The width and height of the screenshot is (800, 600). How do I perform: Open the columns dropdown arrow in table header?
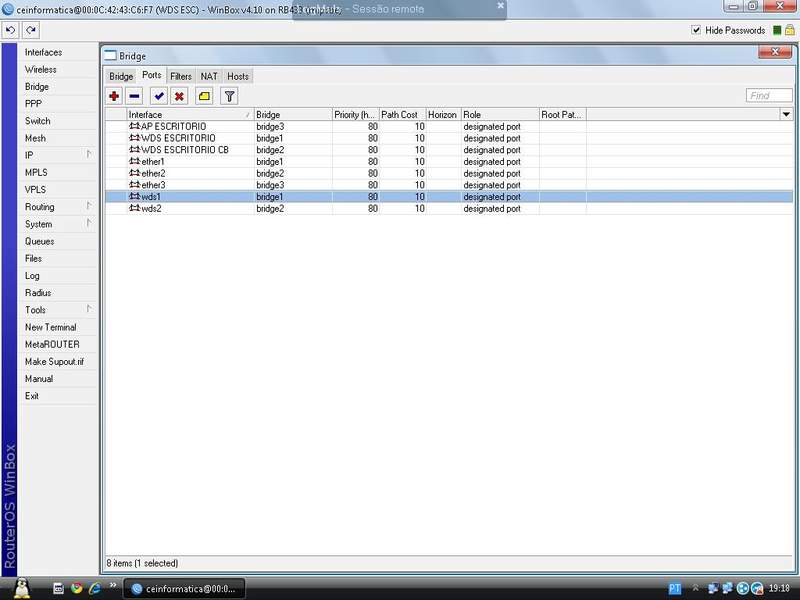coord(786,114)
